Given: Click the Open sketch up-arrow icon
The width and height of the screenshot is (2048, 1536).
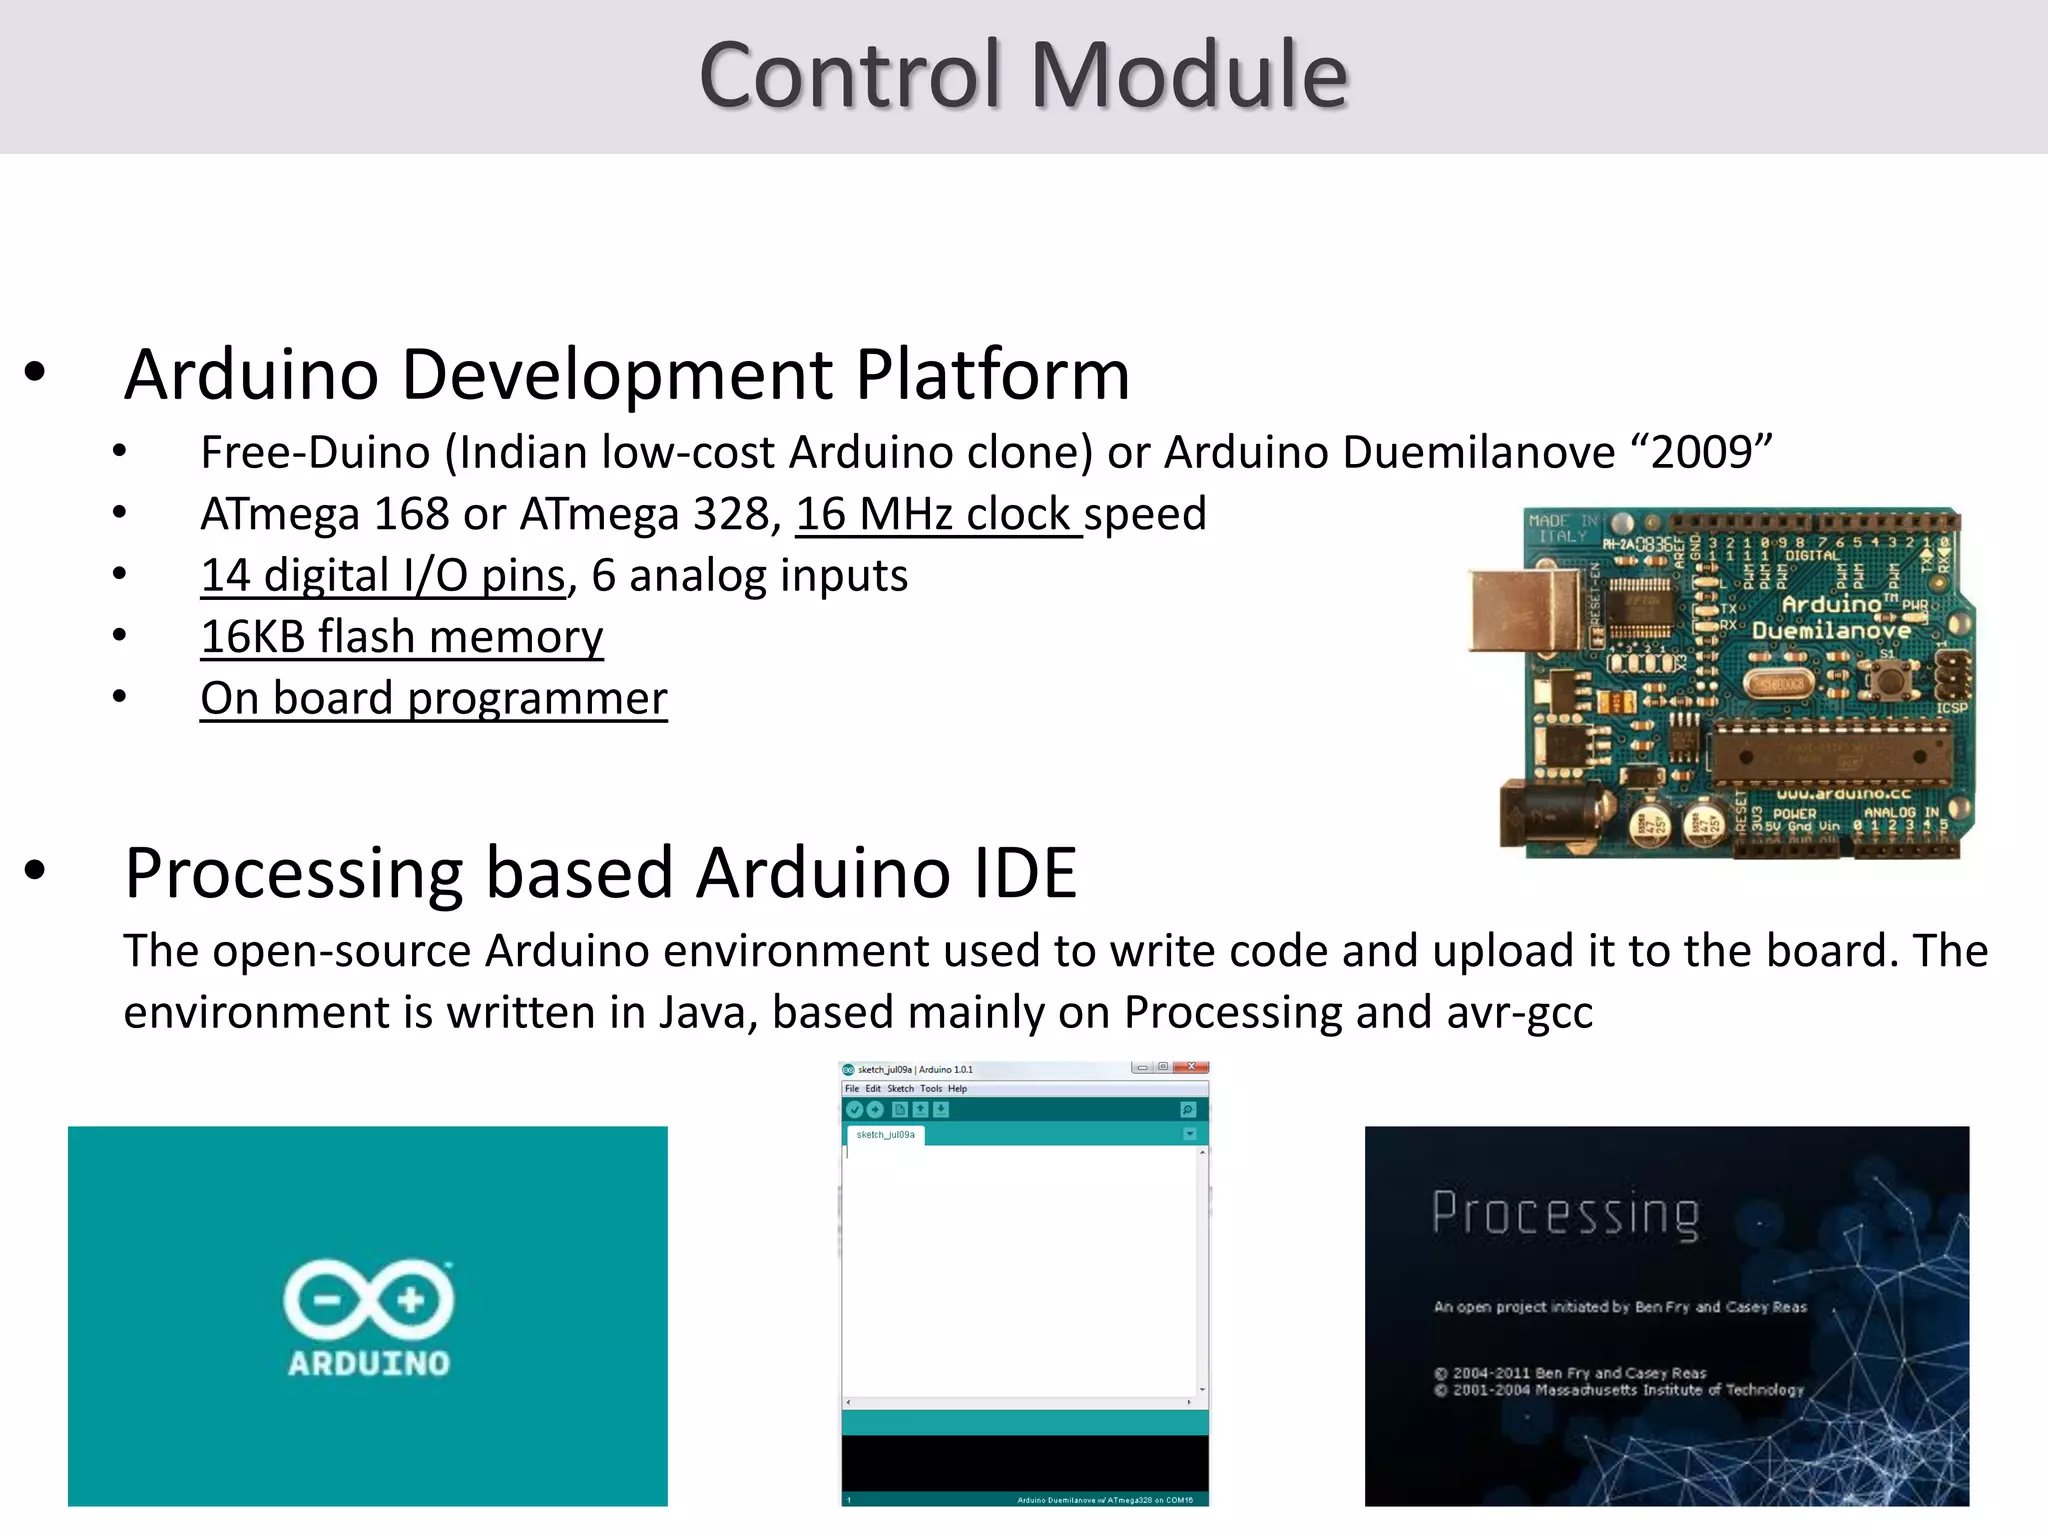Looking at the screenshot, I should click(920, 1109).
